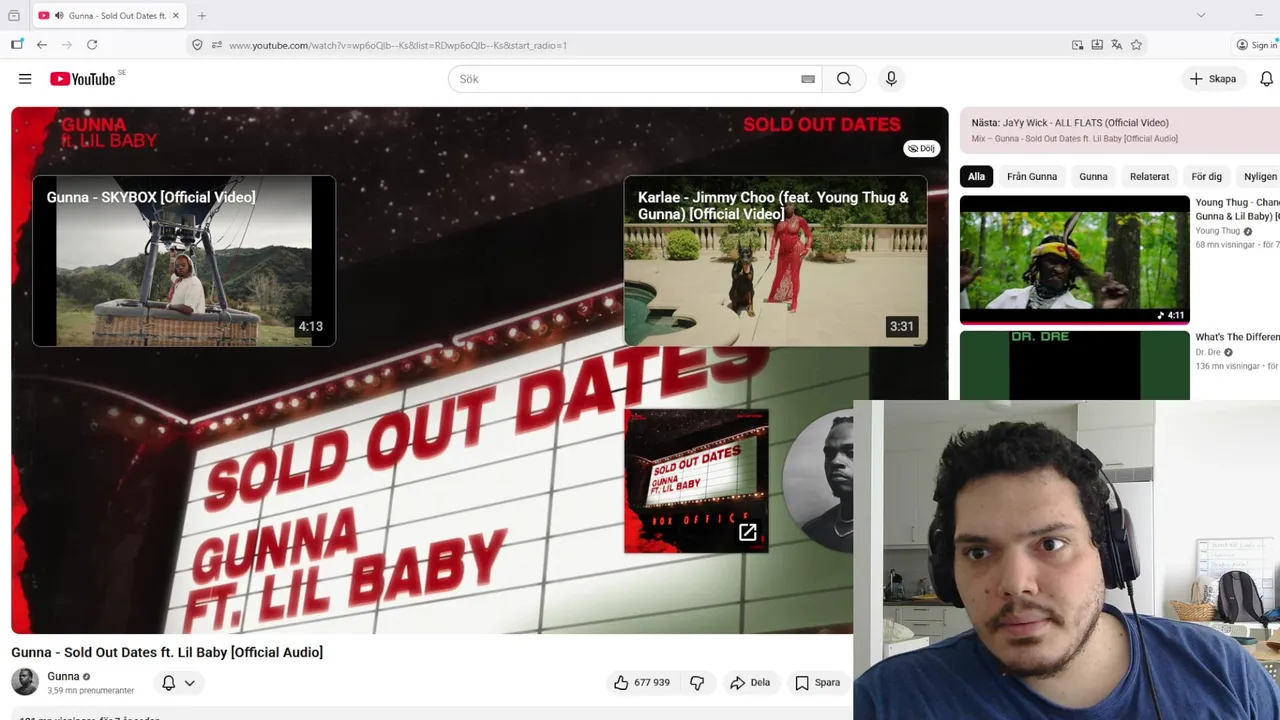Go to the YouTube home logo
The image size is (1280, 720).
pyautogui.click(x=83, y=79)
